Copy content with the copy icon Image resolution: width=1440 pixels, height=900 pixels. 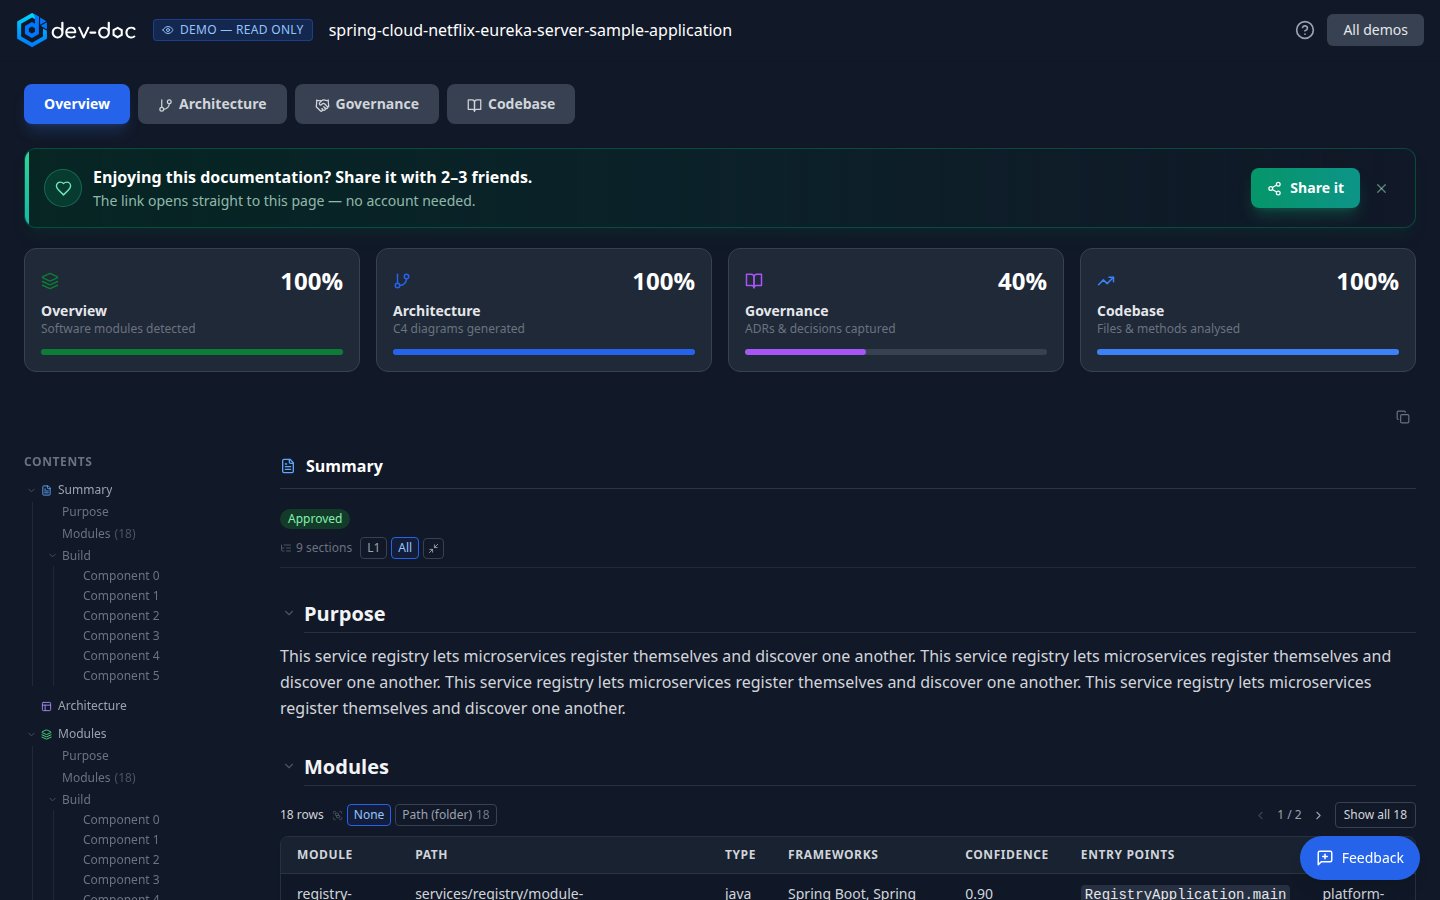click(x=1403, y=417)
